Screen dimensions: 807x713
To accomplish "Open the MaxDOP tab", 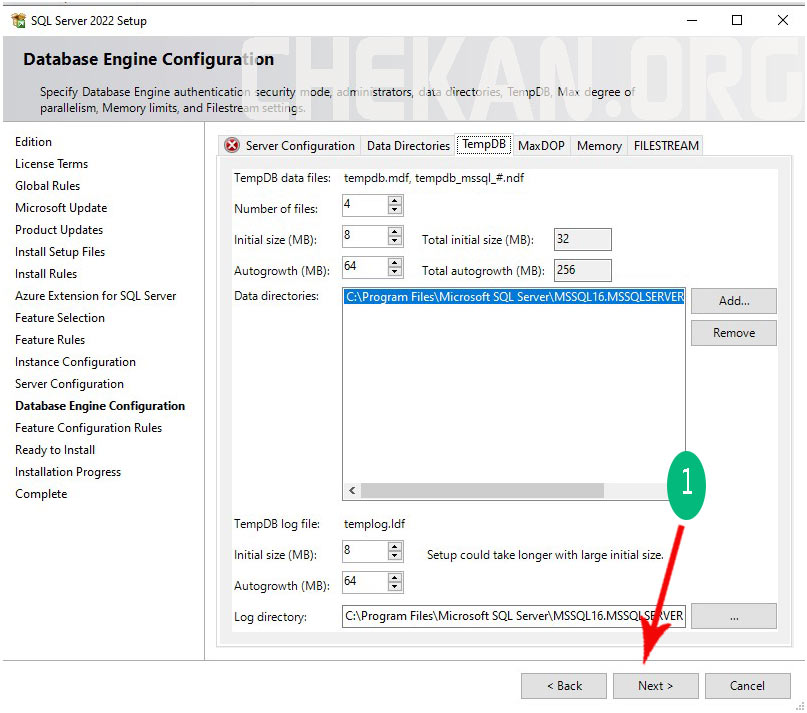I will 541,146.
